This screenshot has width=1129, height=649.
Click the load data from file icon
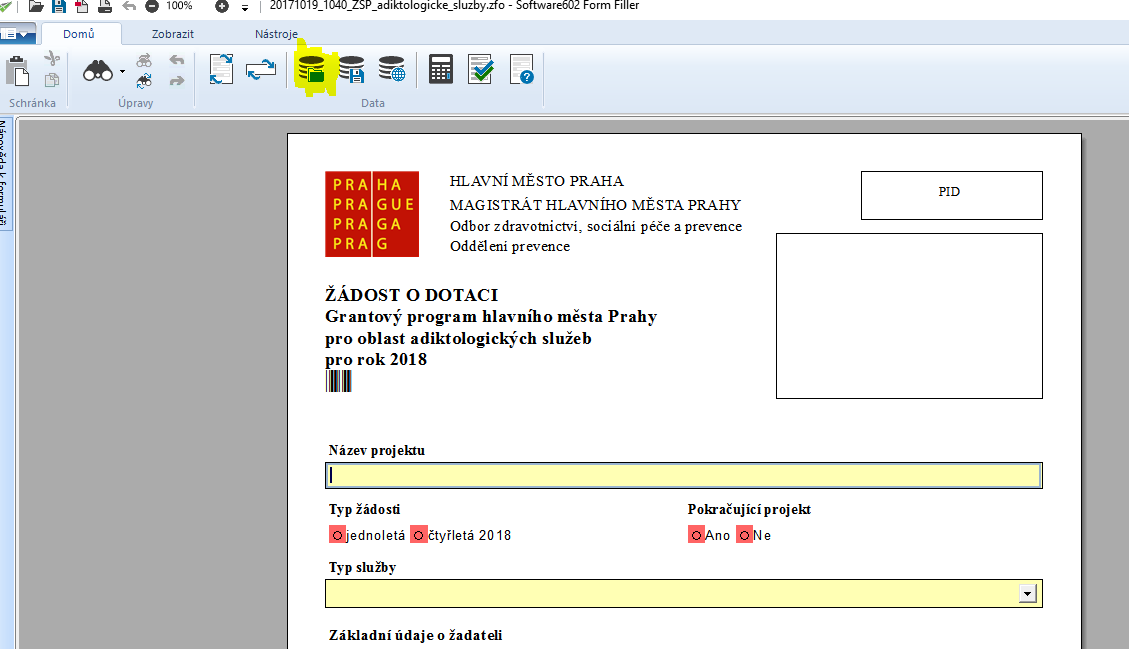point(312,70)
